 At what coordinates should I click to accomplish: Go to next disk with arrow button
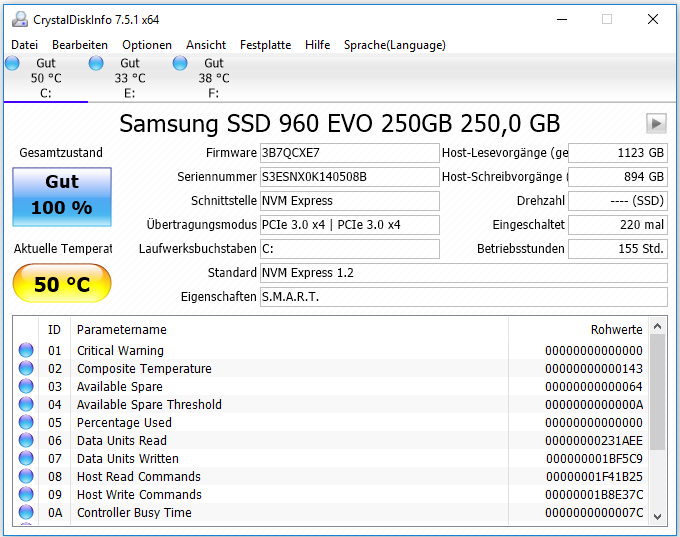pyautogui.click(x=656, y=124)
